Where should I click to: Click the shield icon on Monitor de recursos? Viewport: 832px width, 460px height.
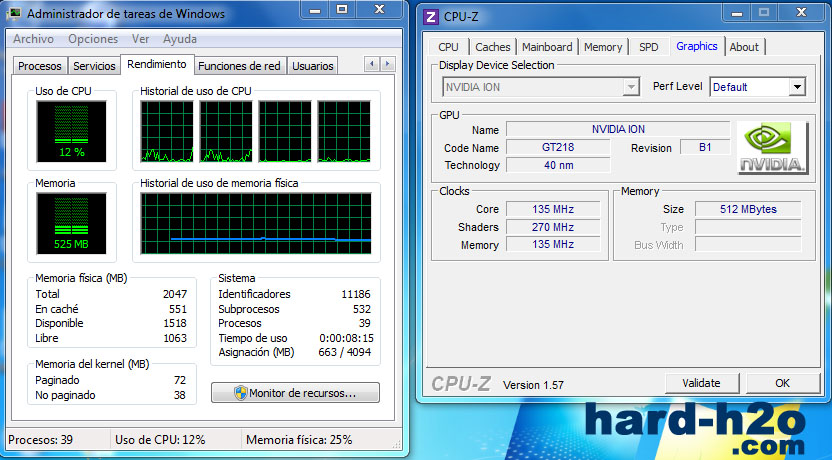point(241,393)
